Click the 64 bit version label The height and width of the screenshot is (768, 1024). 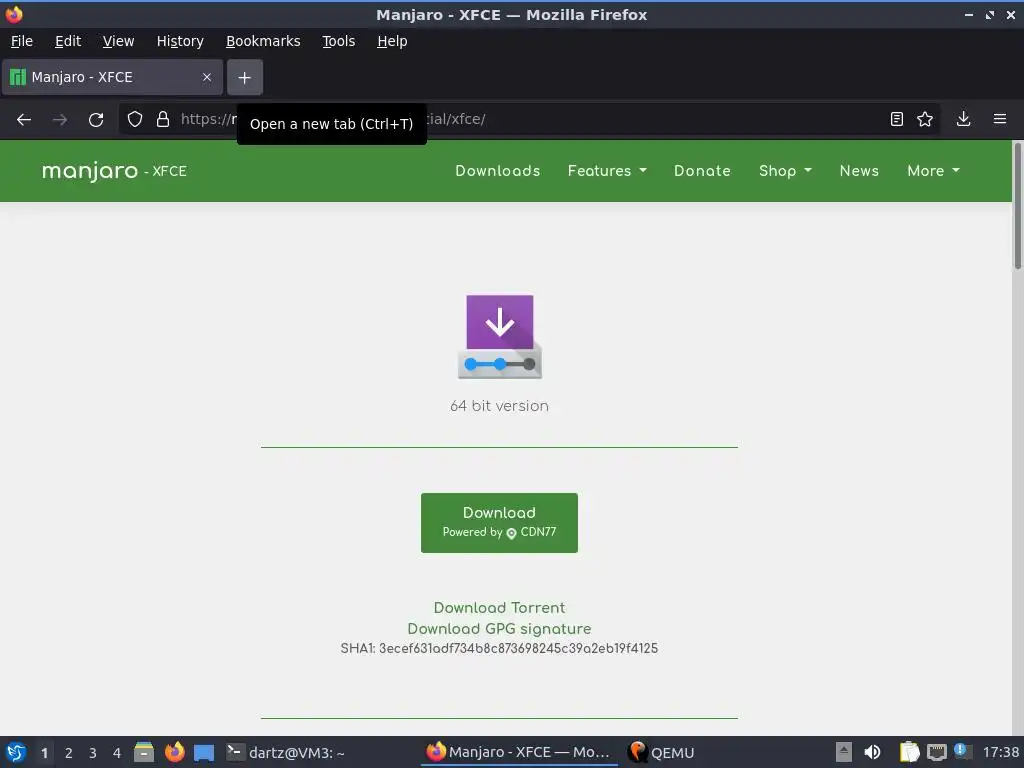[x=499, y=406]
